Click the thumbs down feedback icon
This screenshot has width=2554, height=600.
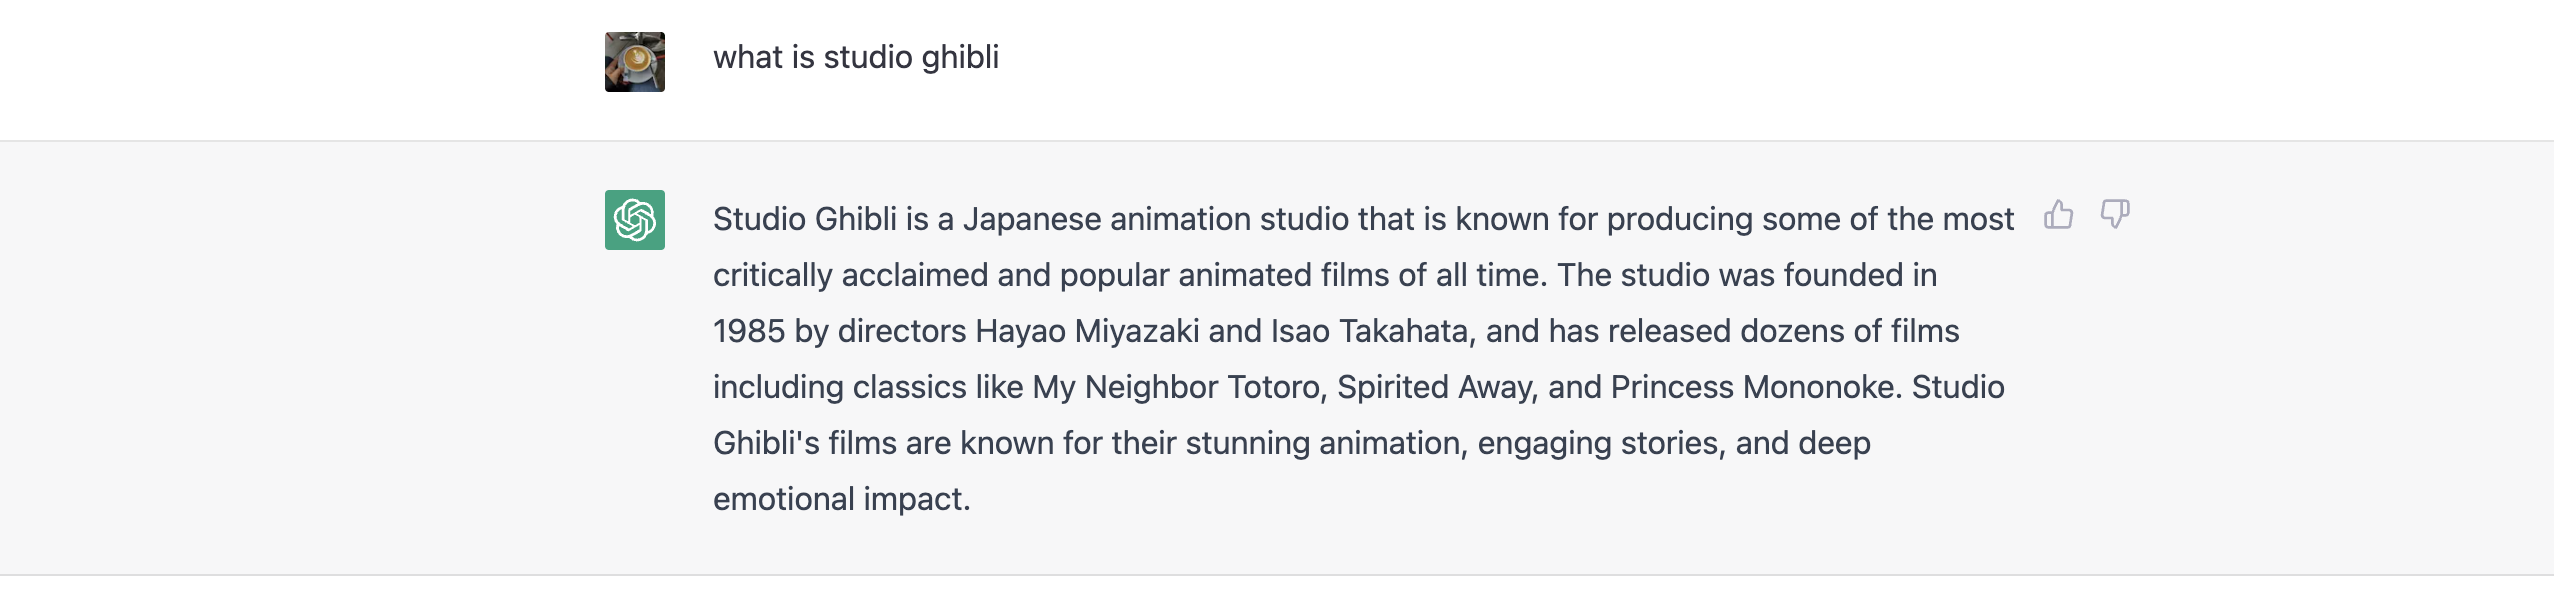tap(2114, 214)
